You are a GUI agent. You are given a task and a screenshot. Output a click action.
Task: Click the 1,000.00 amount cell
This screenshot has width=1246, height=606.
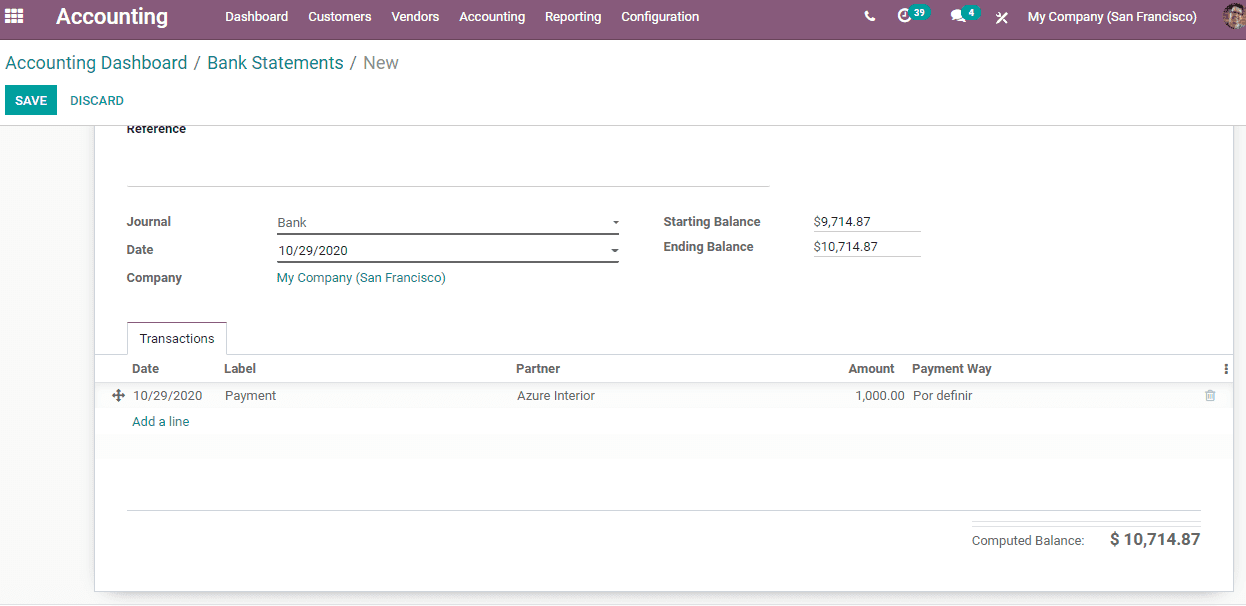point(880,396)
